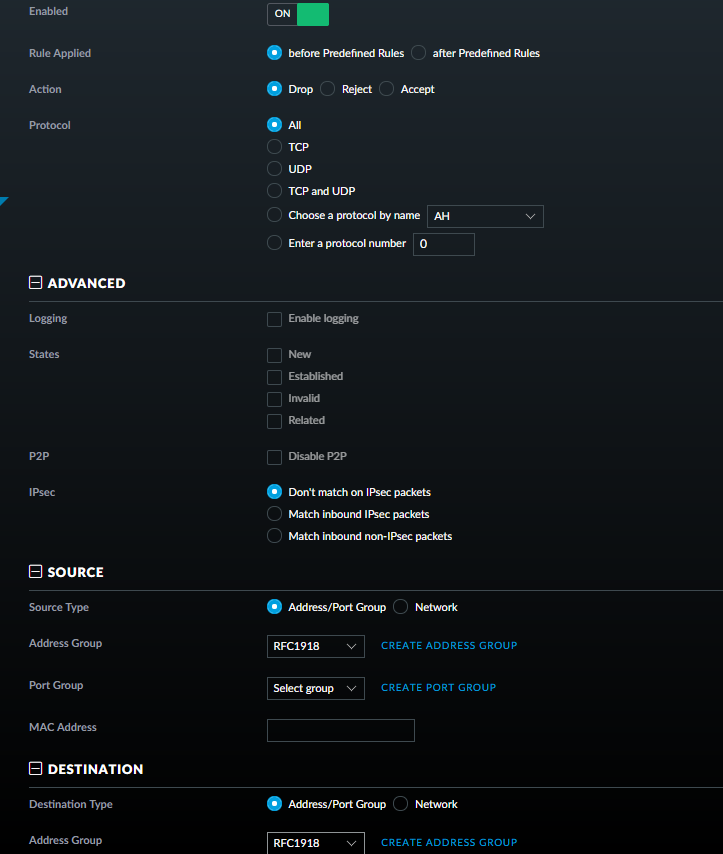Select TCP and UDP protocol

click(x=275, y=191)
